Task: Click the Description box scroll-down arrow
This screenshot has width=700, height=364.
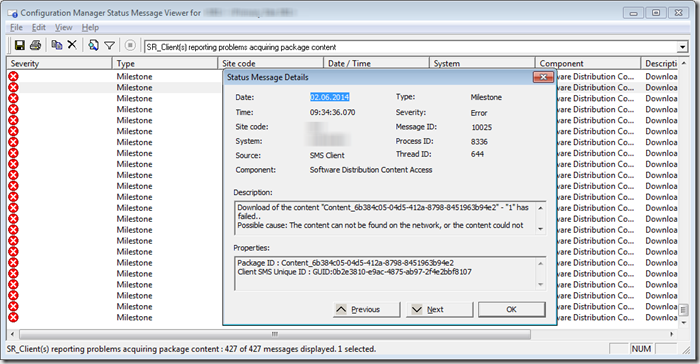Action: 540,229
